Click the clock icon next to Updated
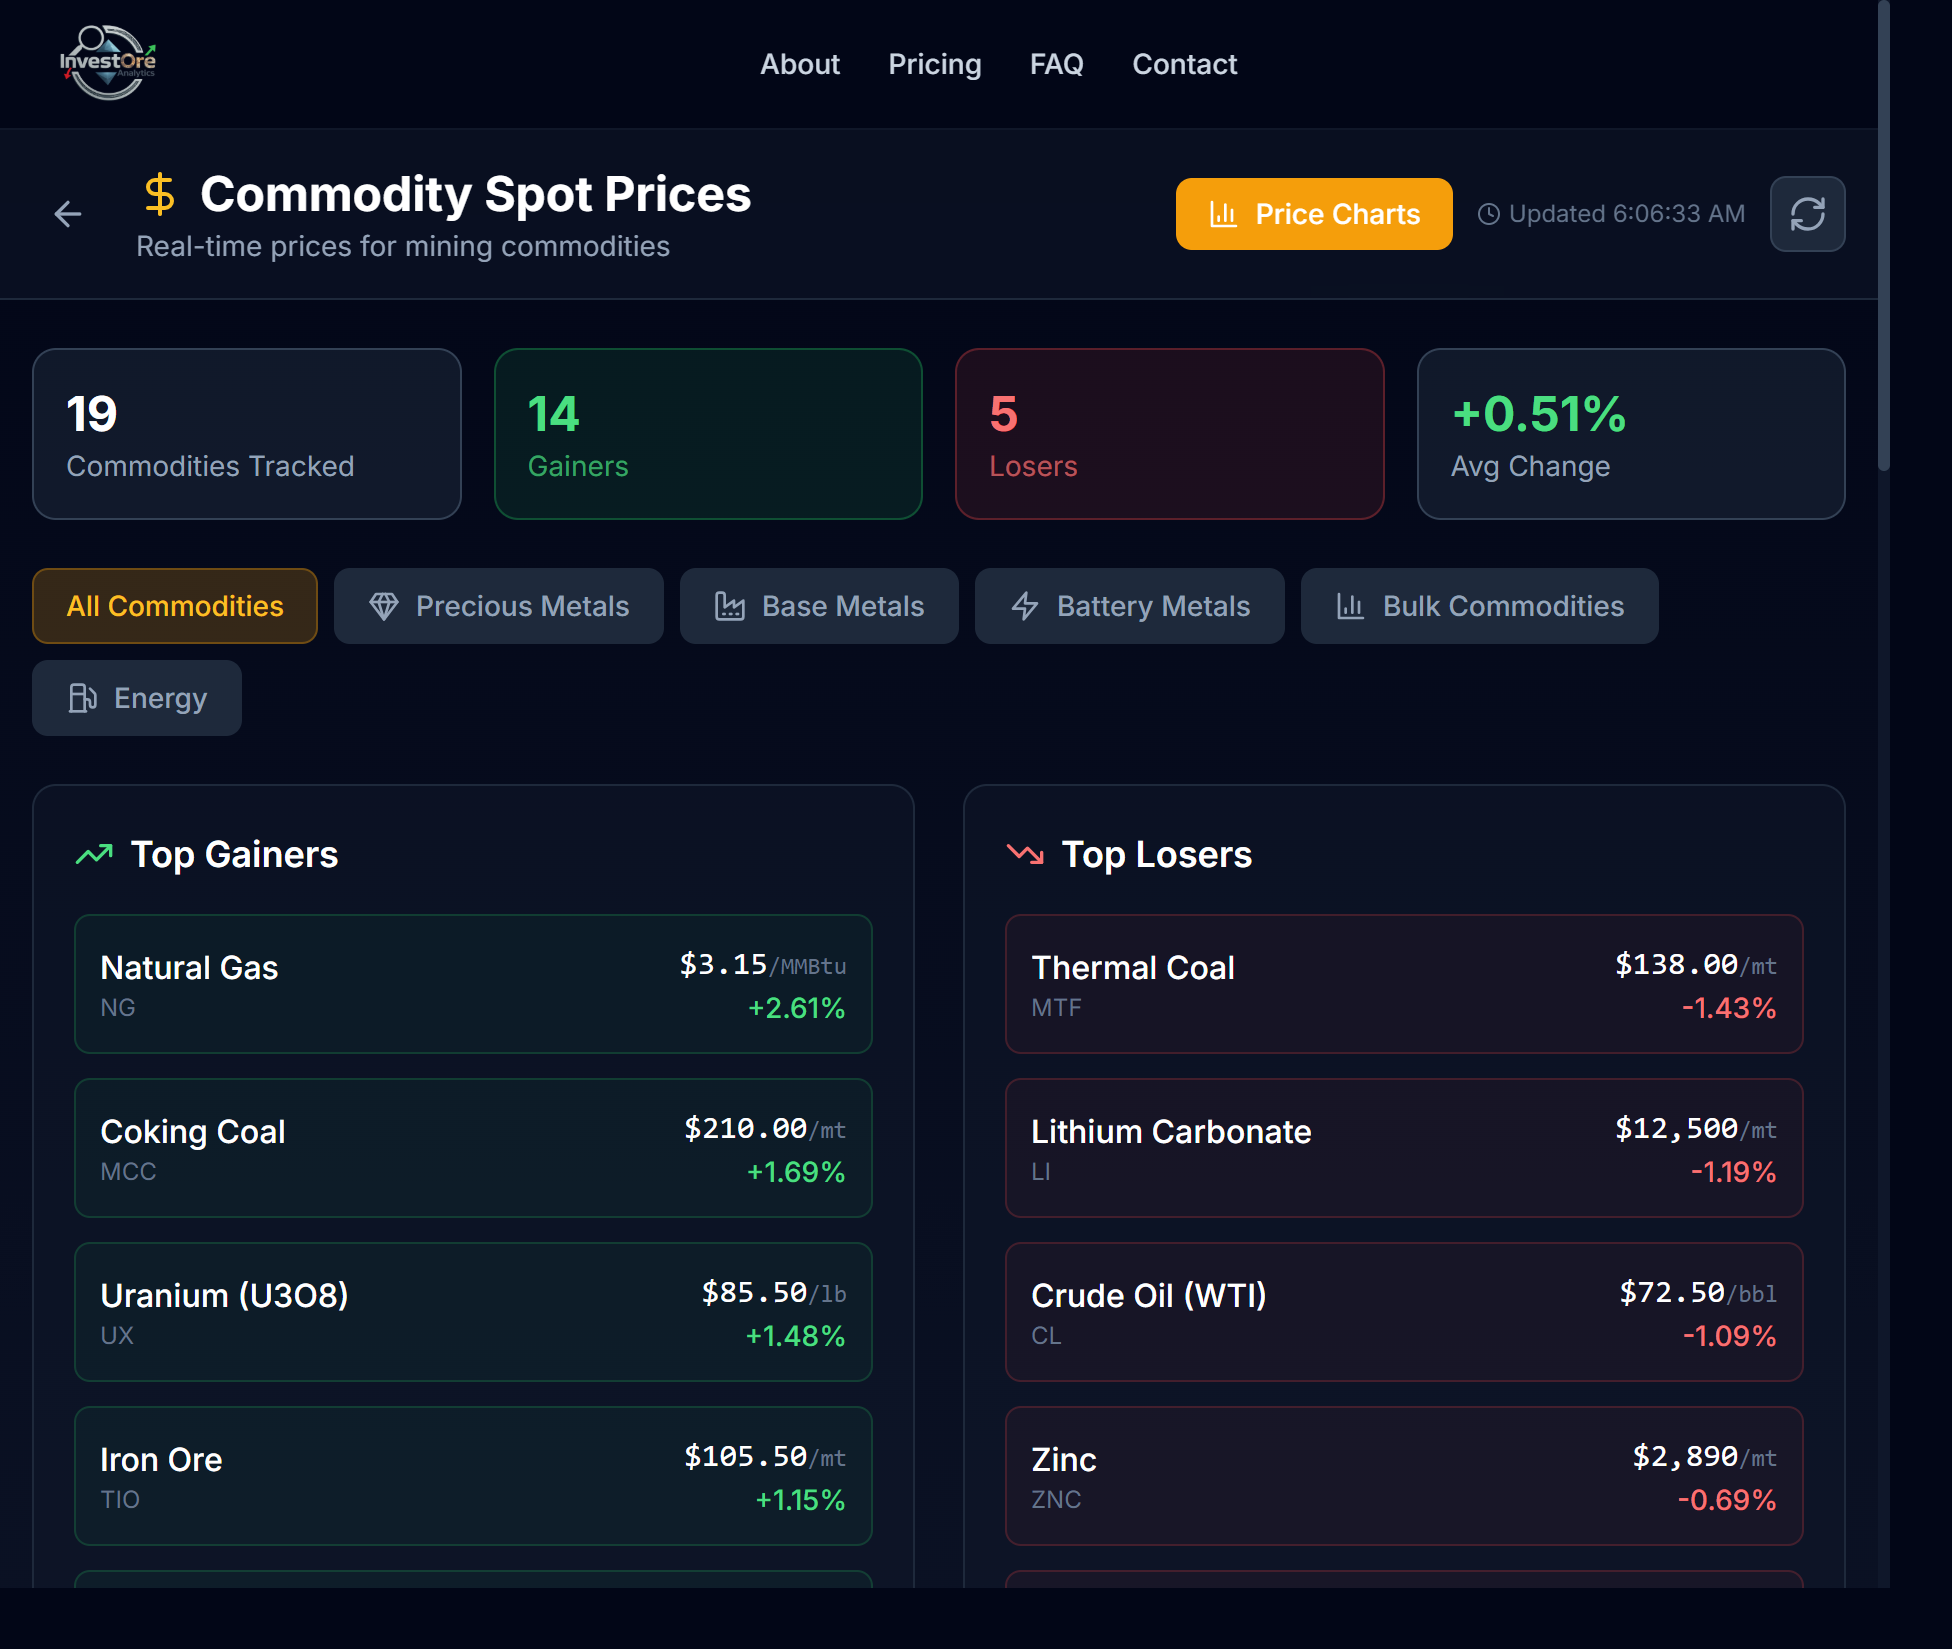 1488,214
